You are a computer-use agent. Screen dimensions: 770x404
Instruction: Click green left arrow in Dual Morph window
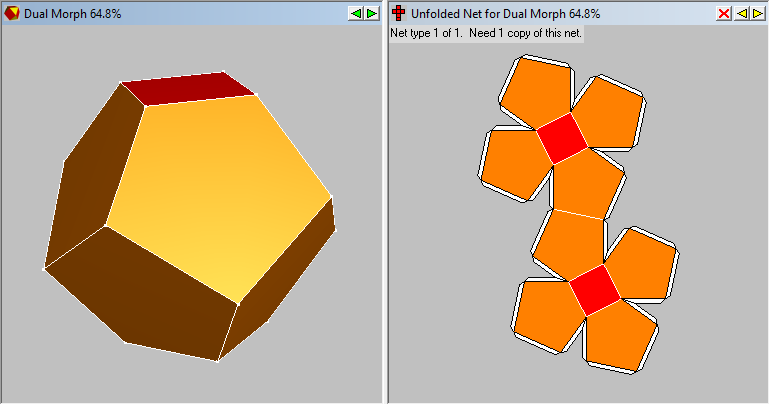[356, 14]
